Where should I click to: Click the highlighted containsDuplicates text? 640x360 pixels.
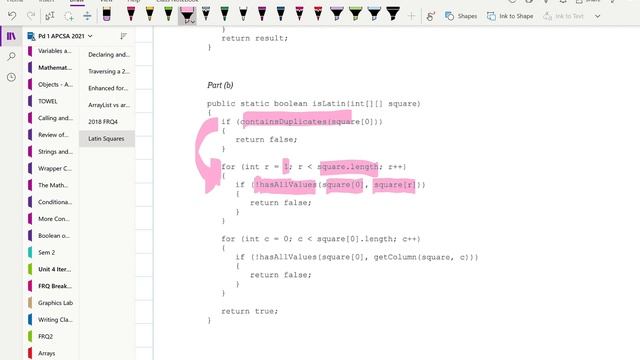tap(284, 122)
